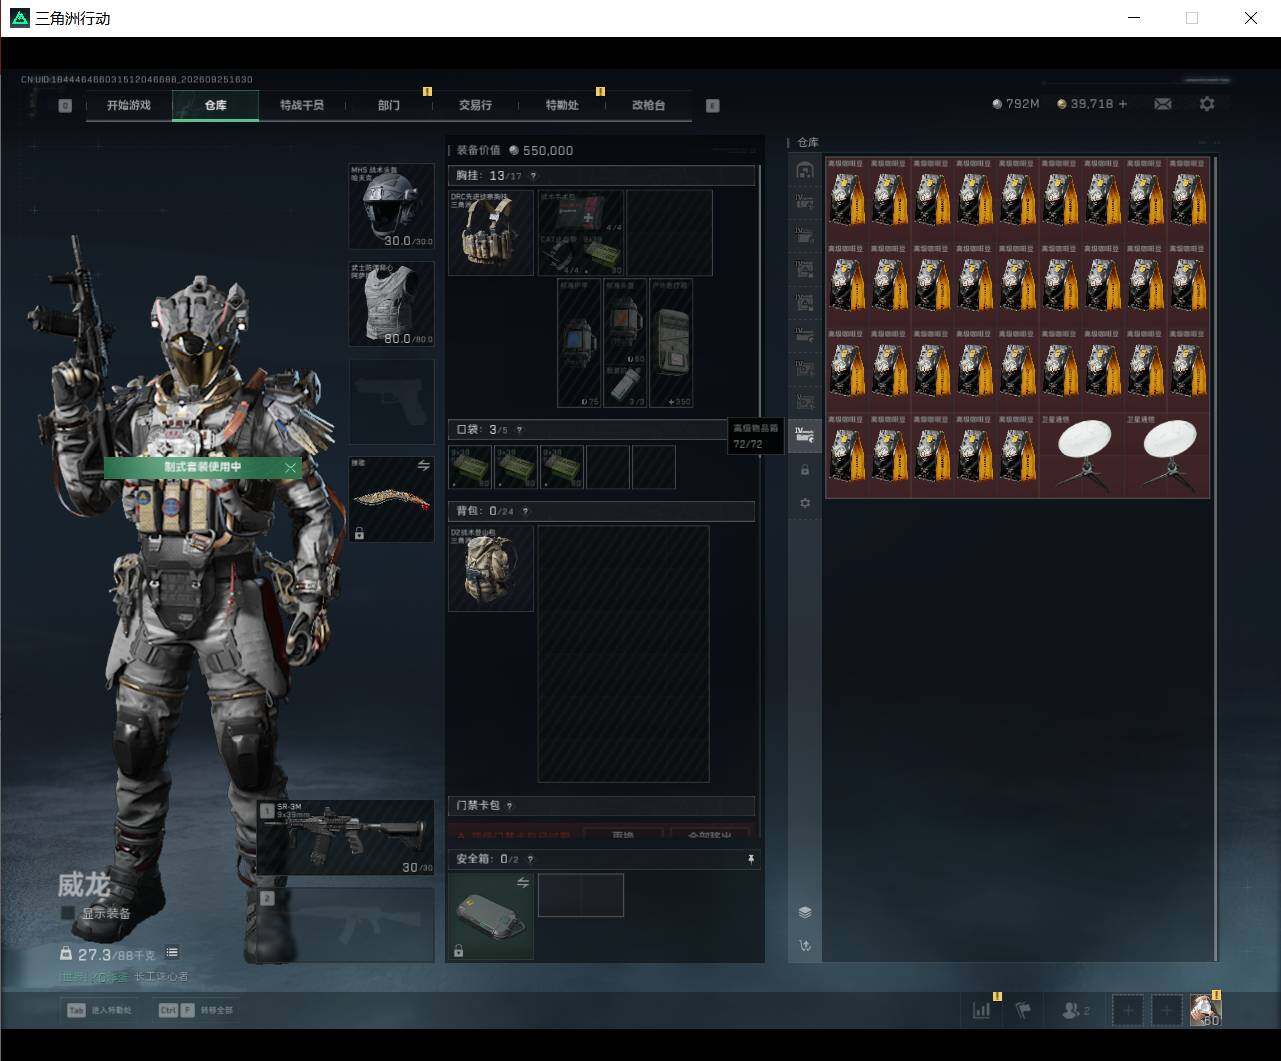The width and height of the screenshot is (1281, 1061).
Task: Open the mail envelope icon
Action: coord(1163,104)
